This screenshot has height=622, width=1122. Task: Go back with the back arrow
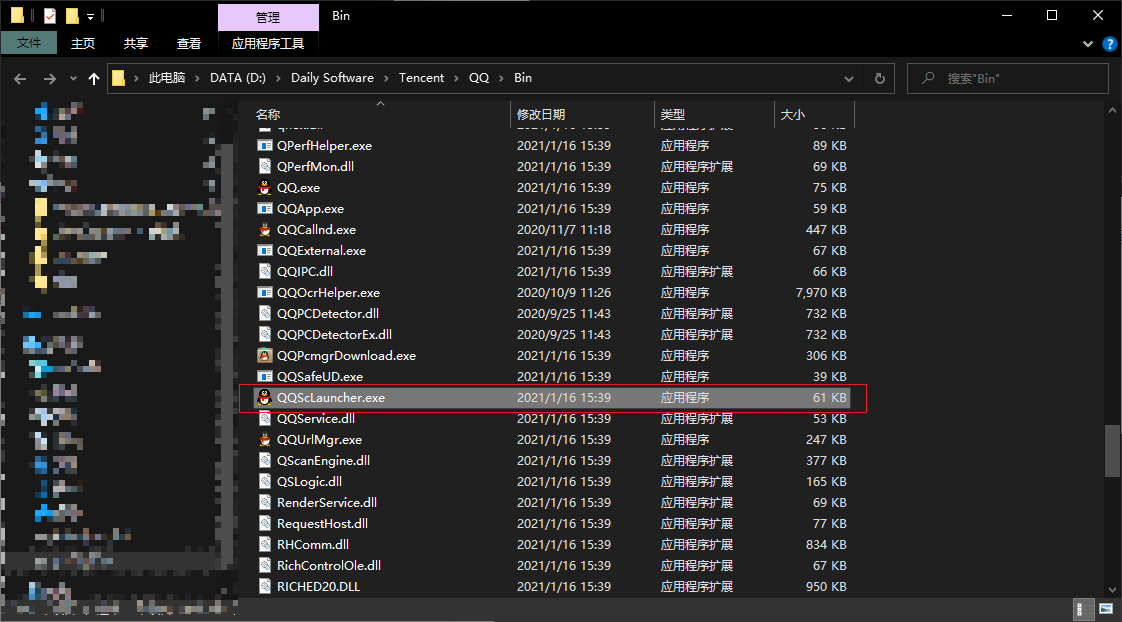tap(20, 79)
